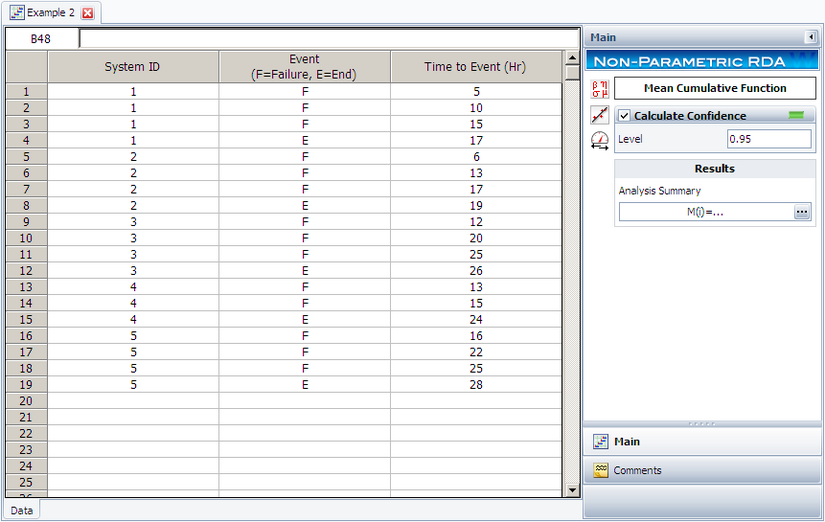The image size is (825, 522).
Task: Click the Example 2 folio icon
Action: 17,12
